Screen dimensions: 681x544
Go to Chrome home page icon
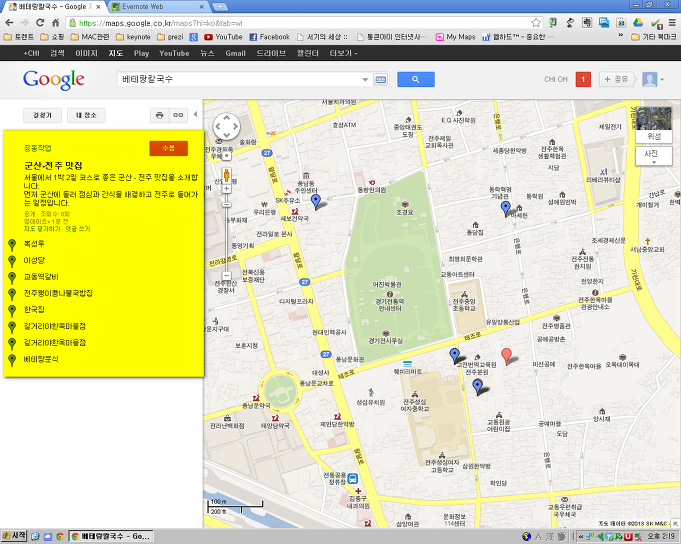pyautogui.click(x=56, y=23)
